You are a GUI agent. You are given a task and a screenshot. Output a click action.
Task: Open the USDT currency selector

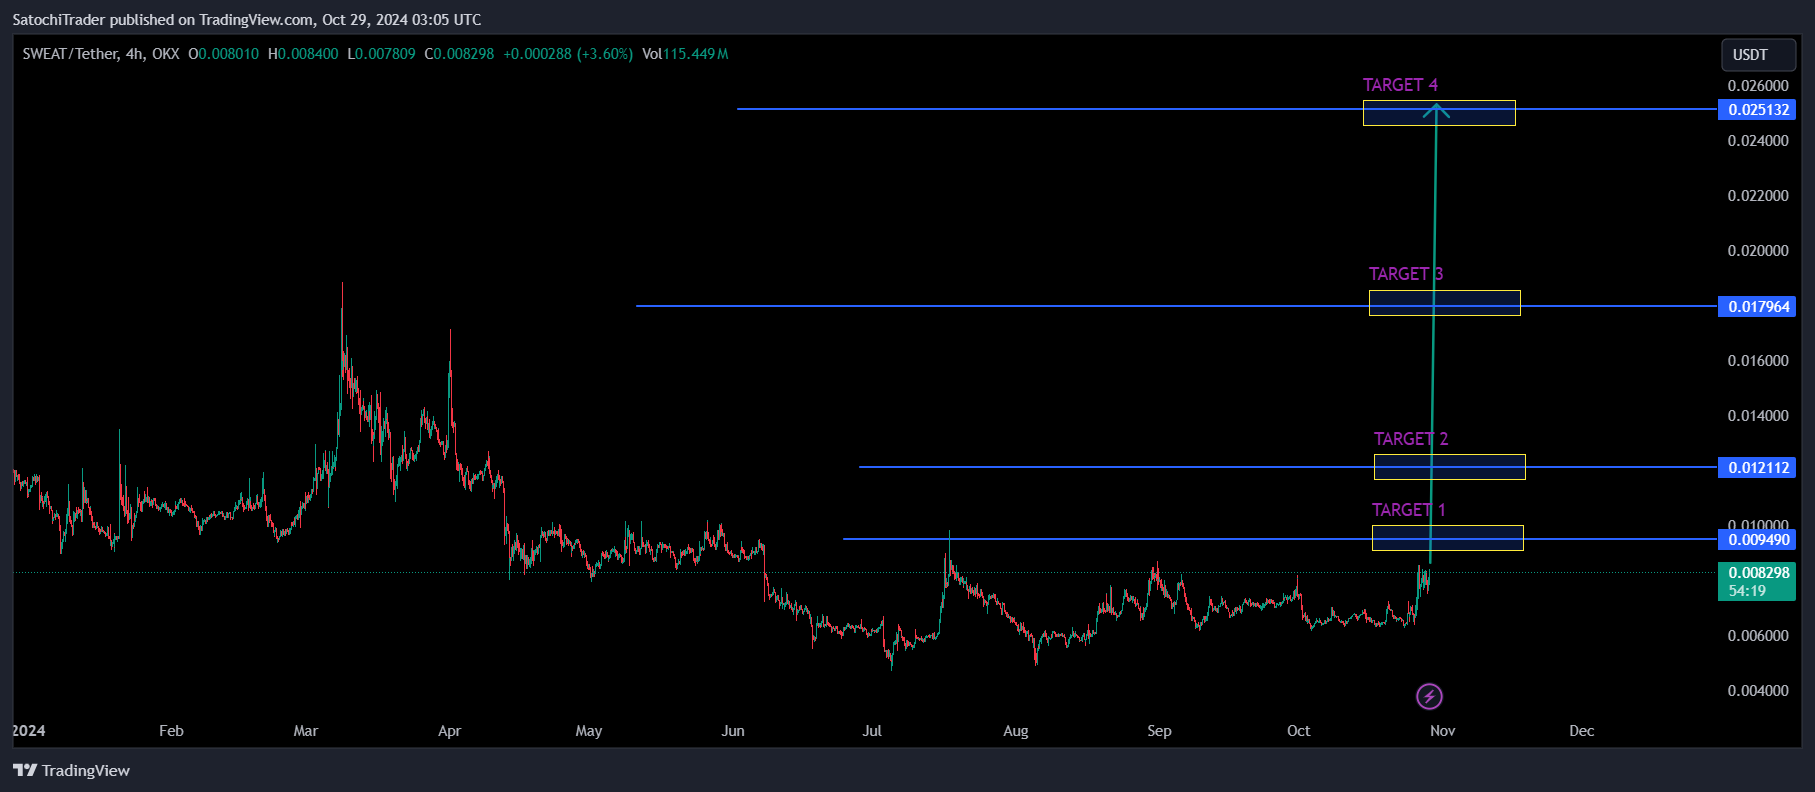(1757, 55)
